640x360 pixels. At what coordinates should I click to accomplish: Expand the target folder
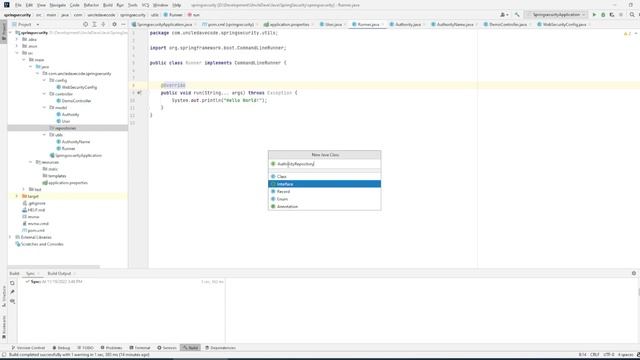click(17, 196)
